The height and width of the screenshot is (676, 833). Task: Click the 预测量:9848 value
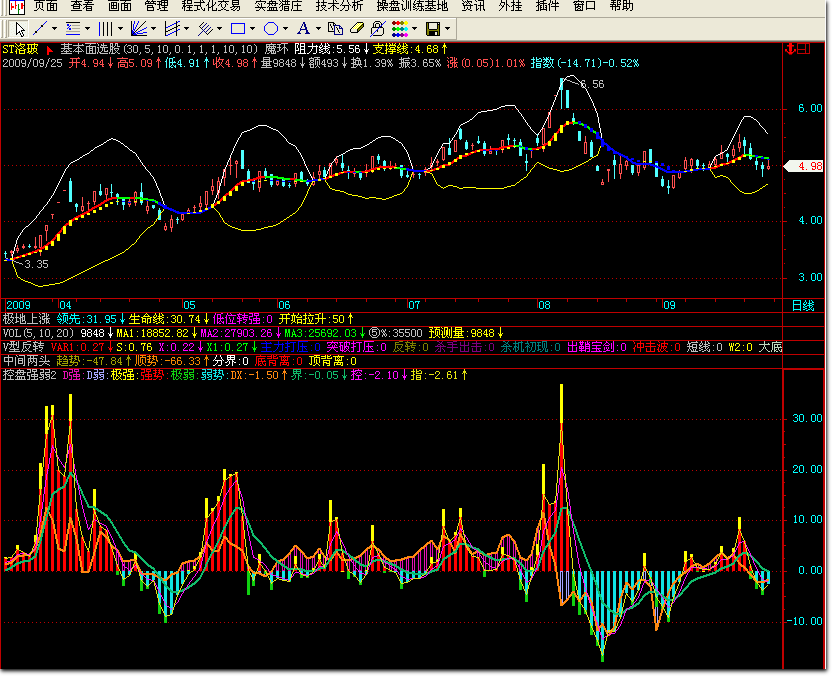pyautogui.click(x=462, y=333)
